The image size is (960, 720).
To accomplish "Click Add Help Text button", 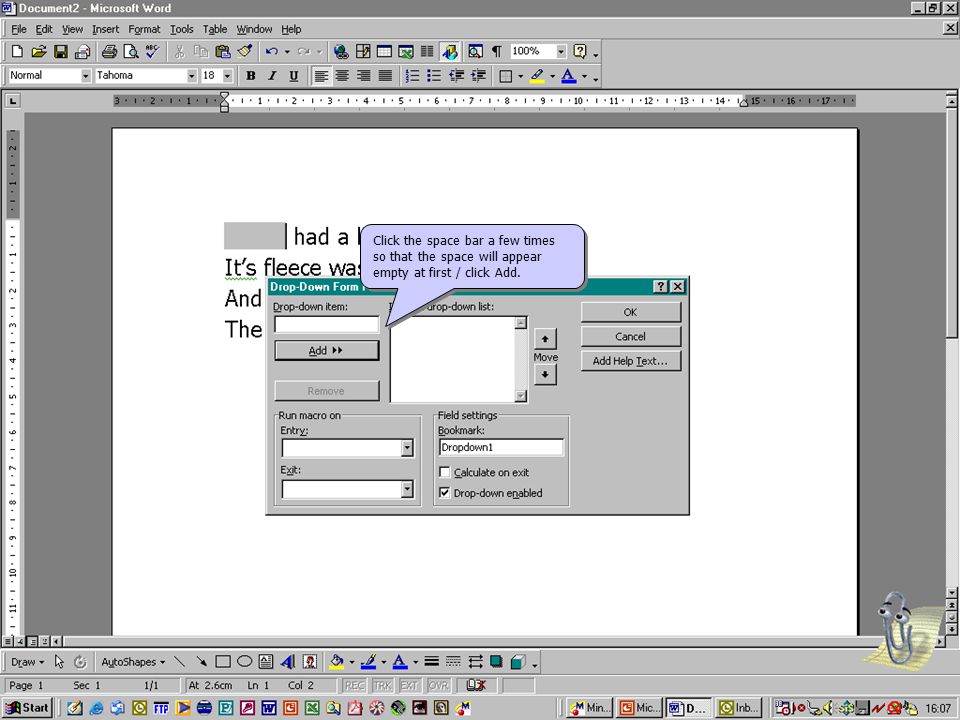I will tap(631, 361).
